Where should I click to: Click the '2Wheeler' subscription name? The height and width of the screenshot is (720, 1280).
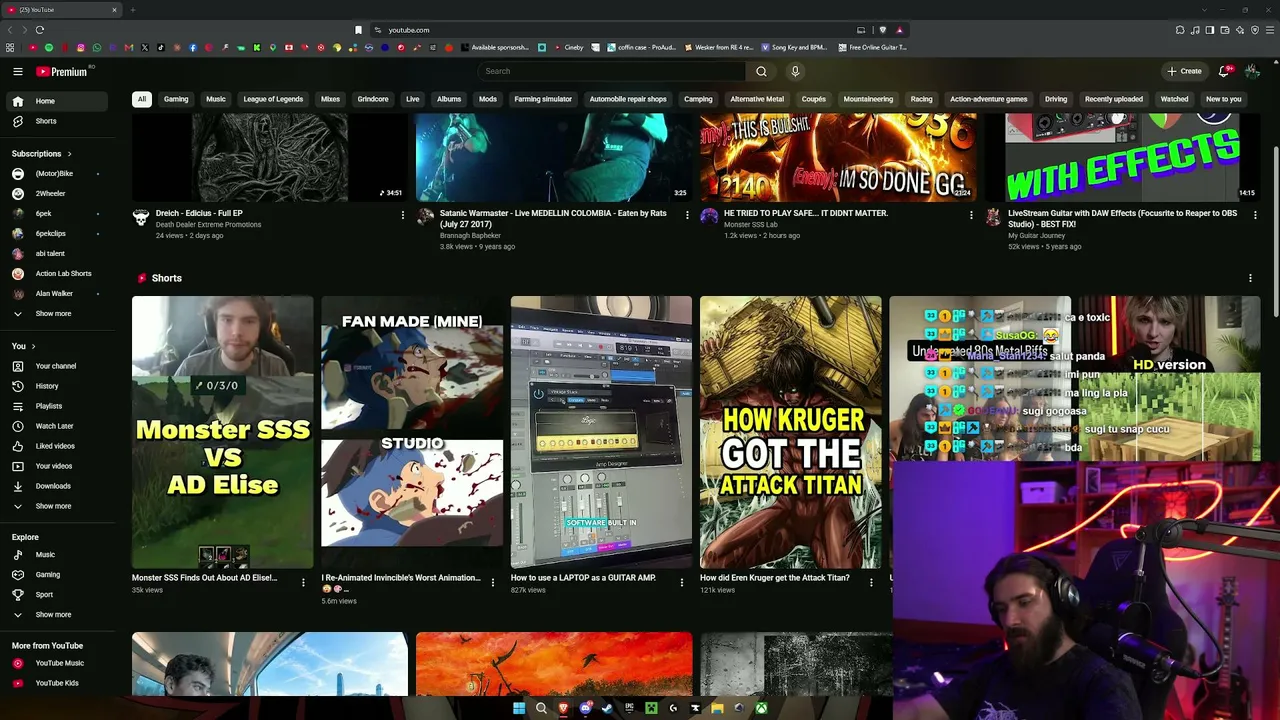50,194
